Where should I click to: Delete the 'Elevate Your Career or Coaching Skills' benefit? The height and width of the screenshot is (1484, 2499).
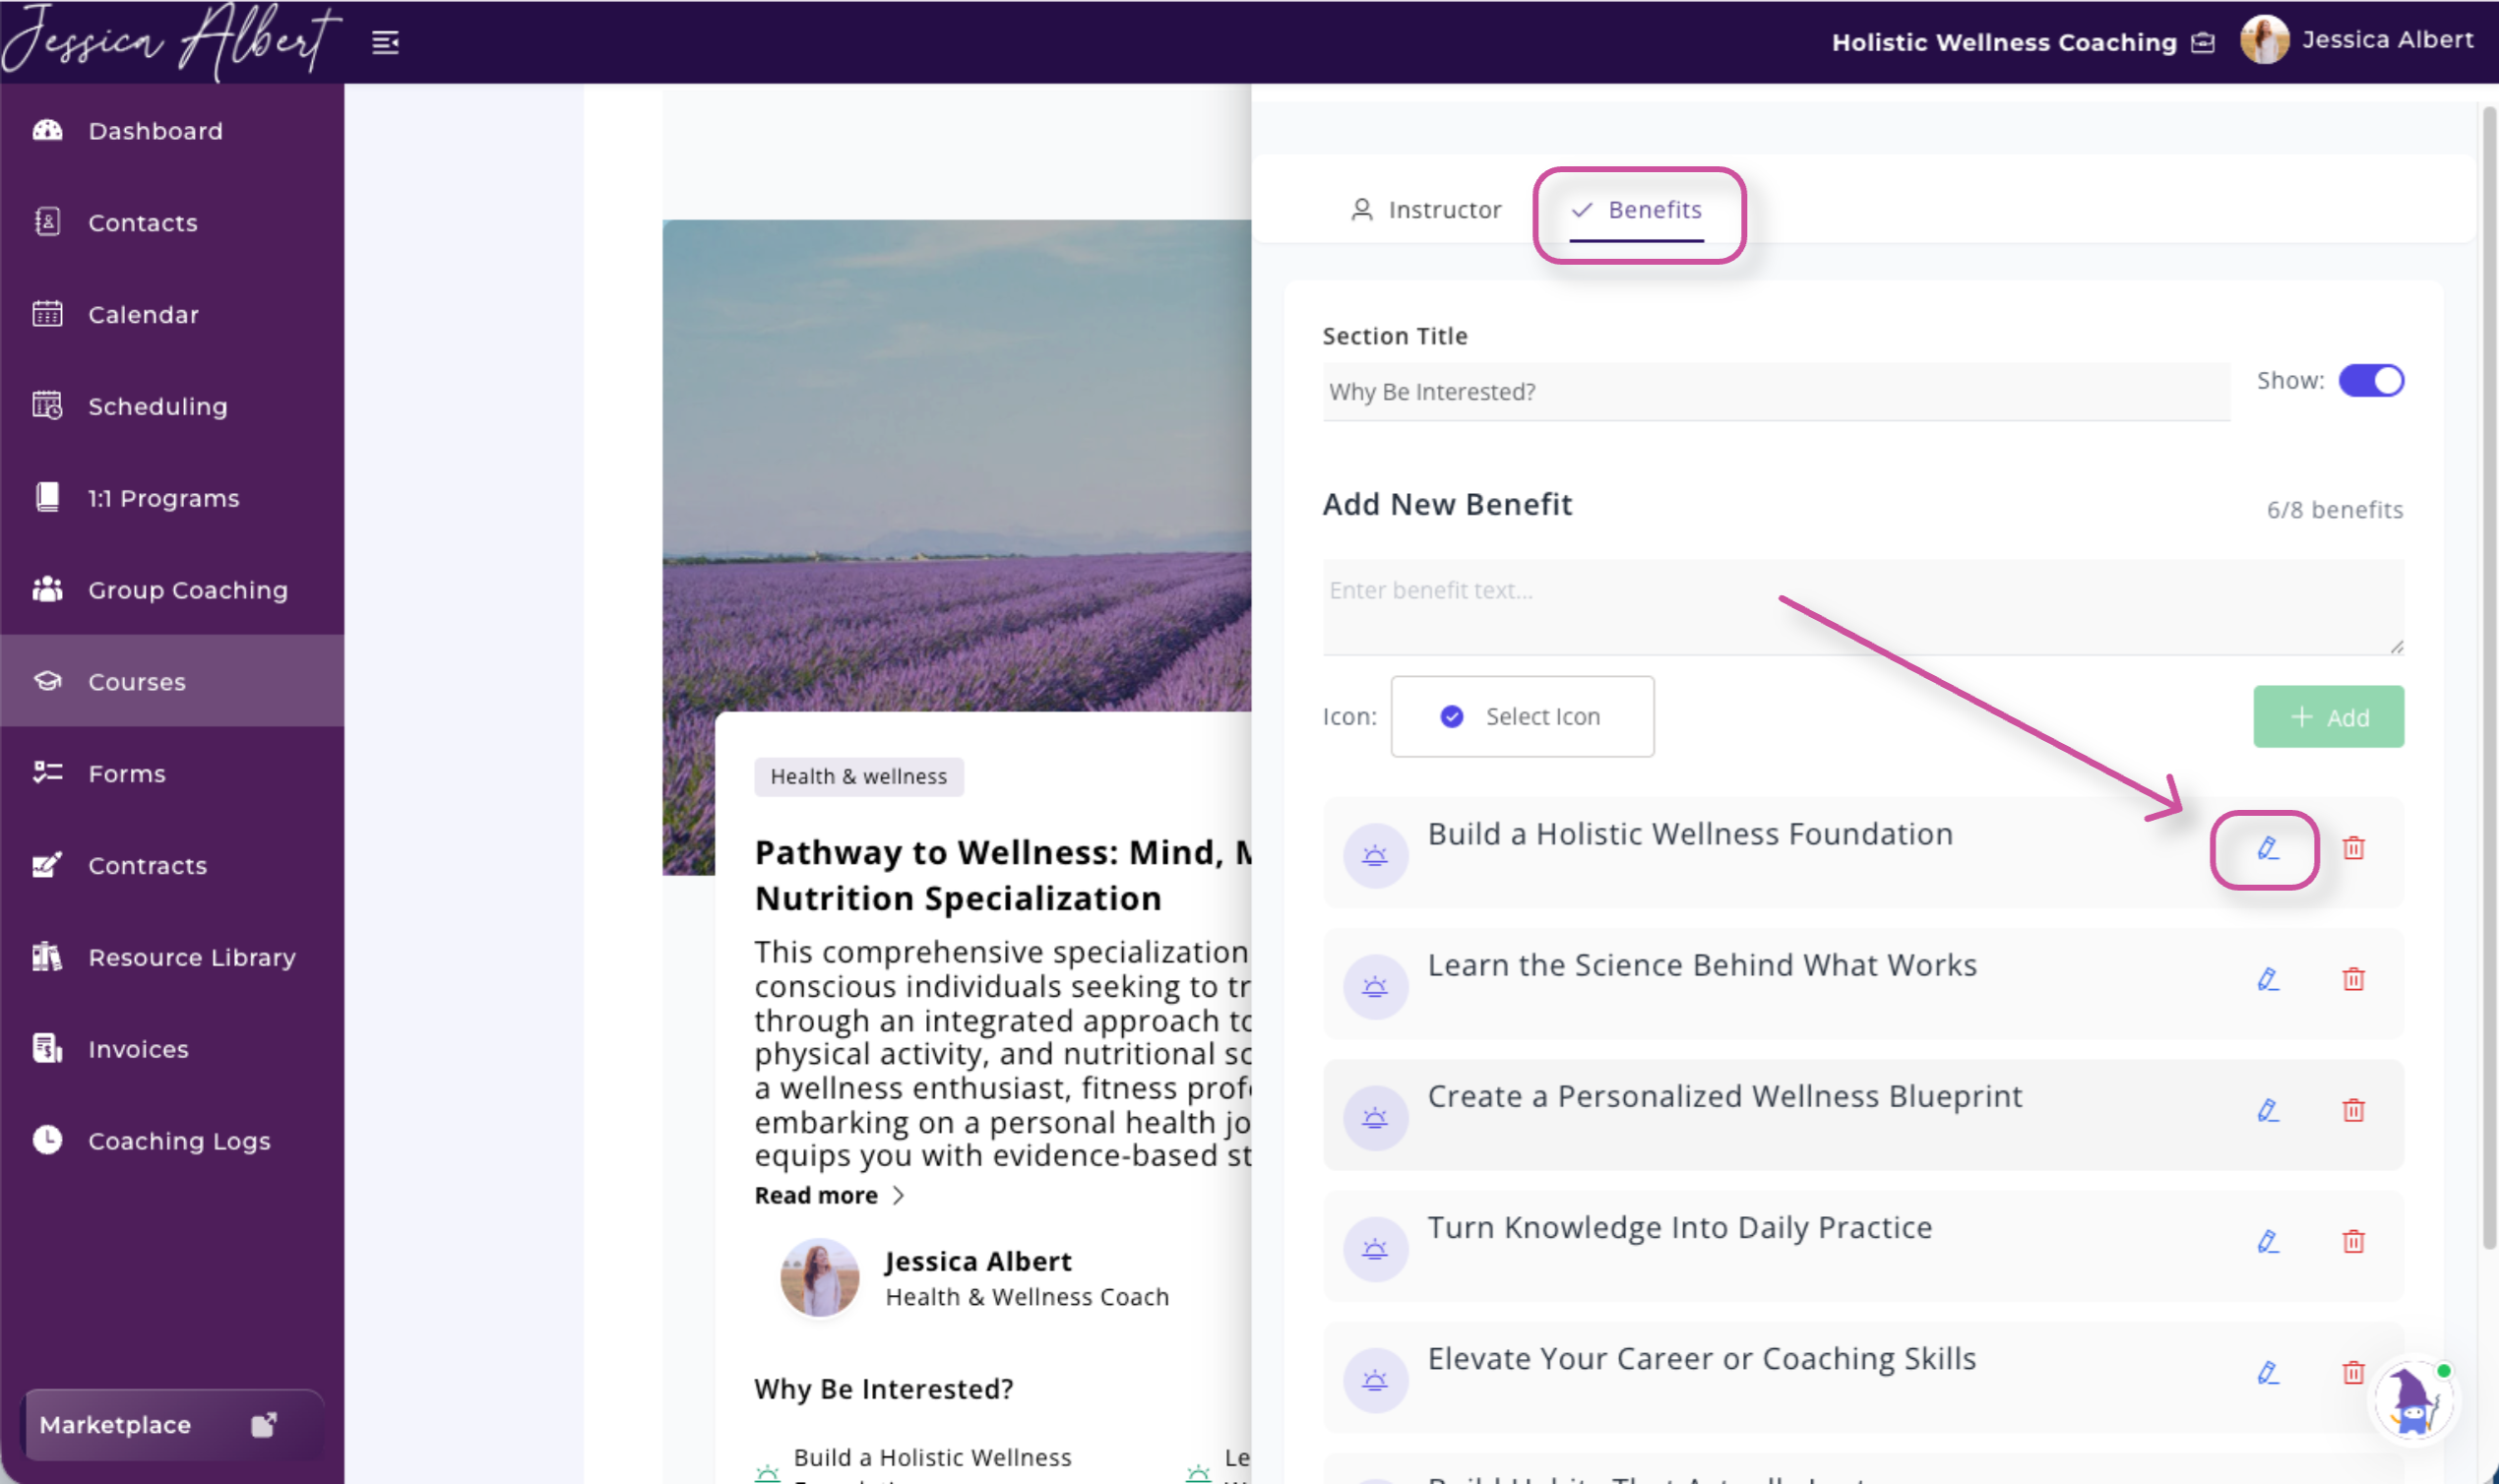[x=2353, y=1373]
